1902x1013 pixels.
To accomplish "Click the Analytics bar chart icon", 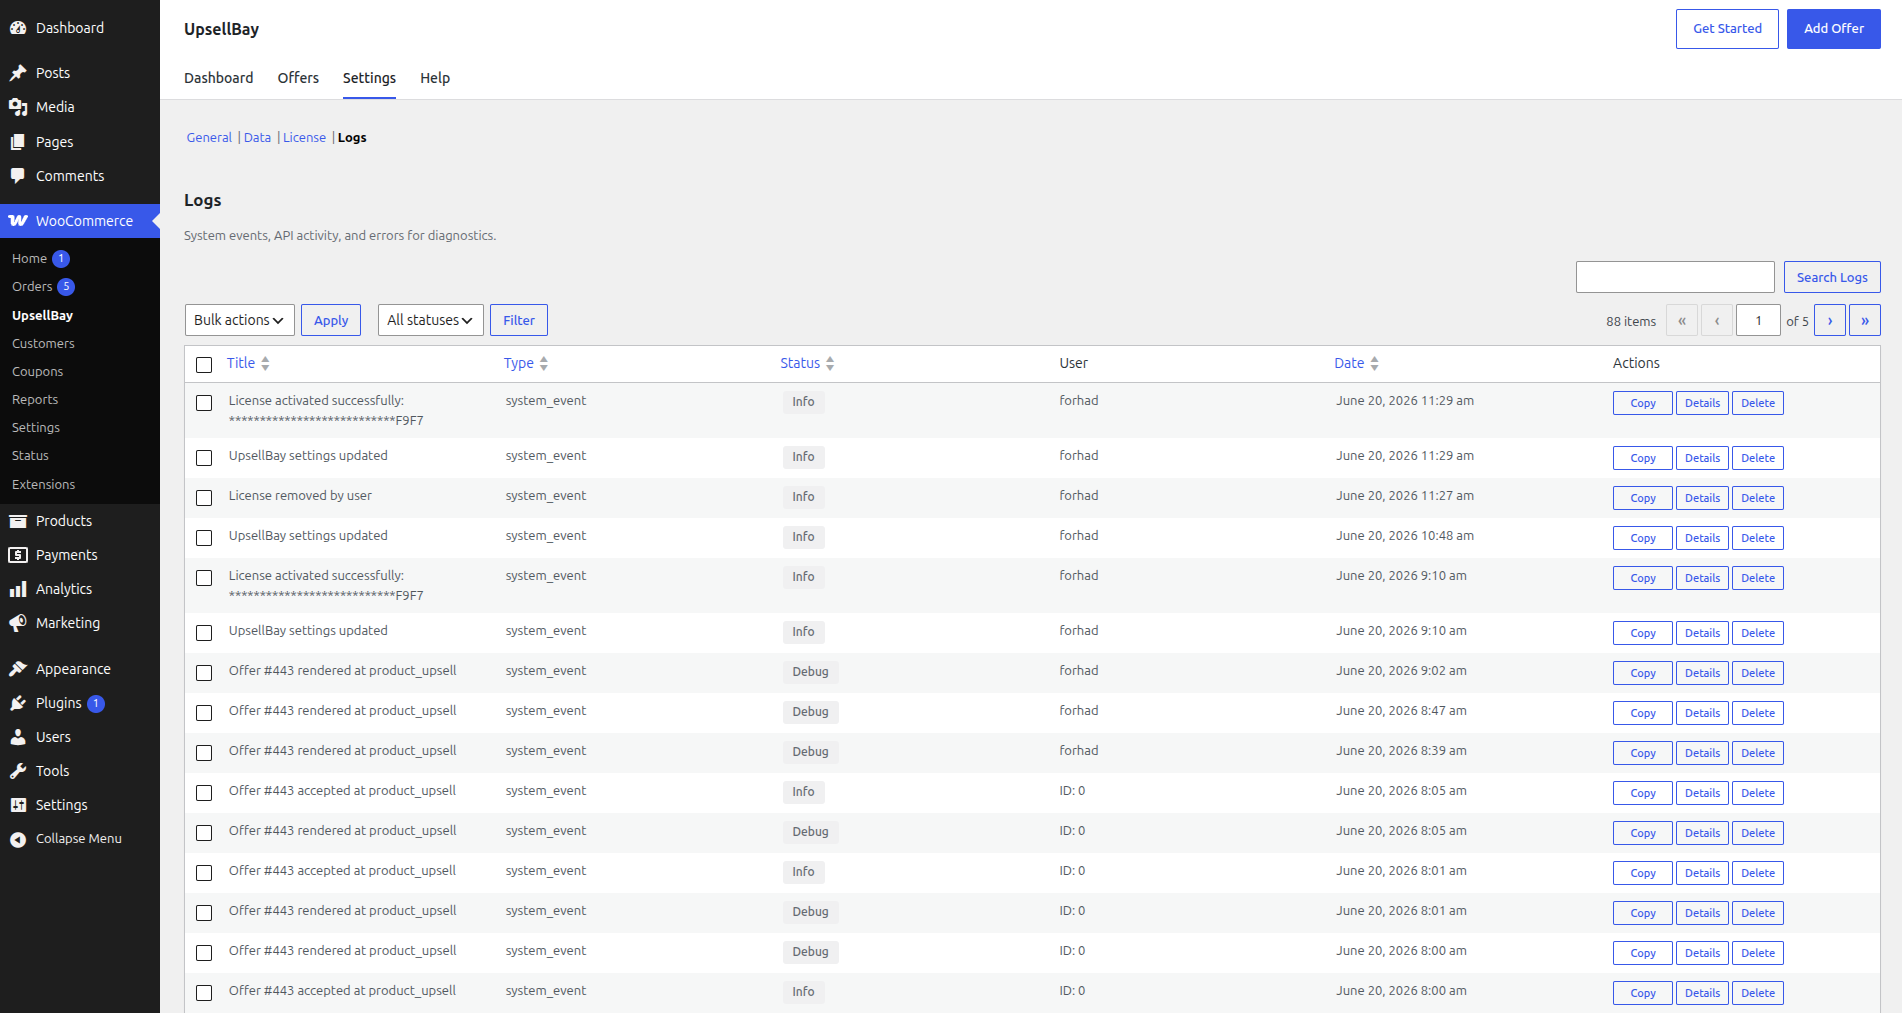I will [18, 589].
